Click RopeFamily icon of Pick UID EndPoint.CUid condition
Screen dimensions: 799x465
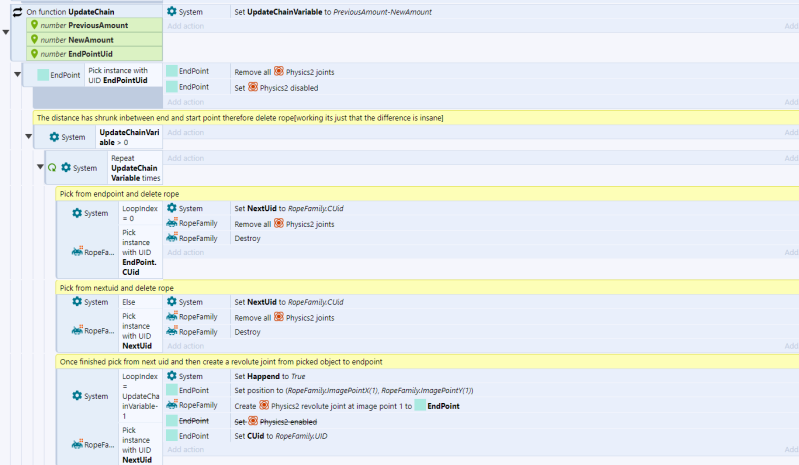(77, 252)
